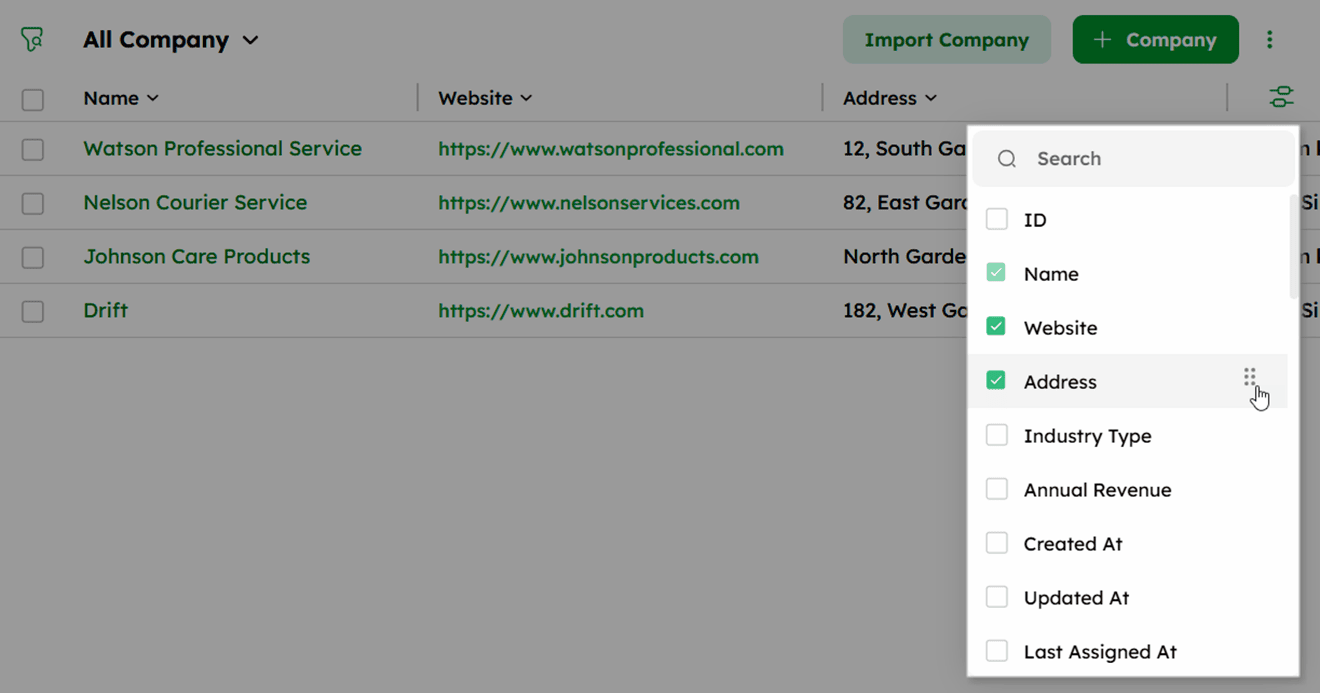Open the filter icon beside All Company
Viewport: 1320px width, 693px height.
point(32,40)
